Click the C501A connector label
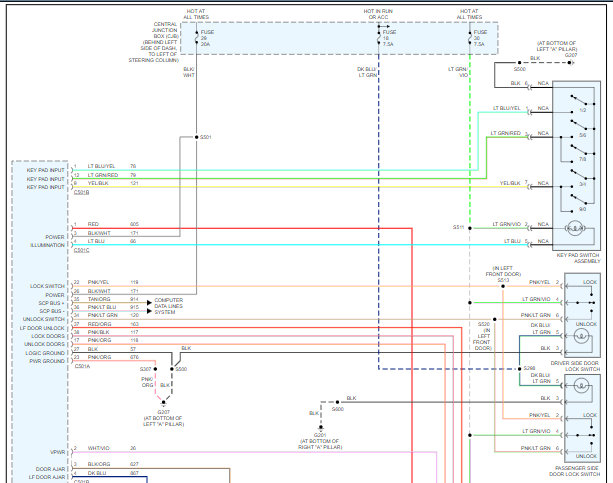 tap(82, 366)
